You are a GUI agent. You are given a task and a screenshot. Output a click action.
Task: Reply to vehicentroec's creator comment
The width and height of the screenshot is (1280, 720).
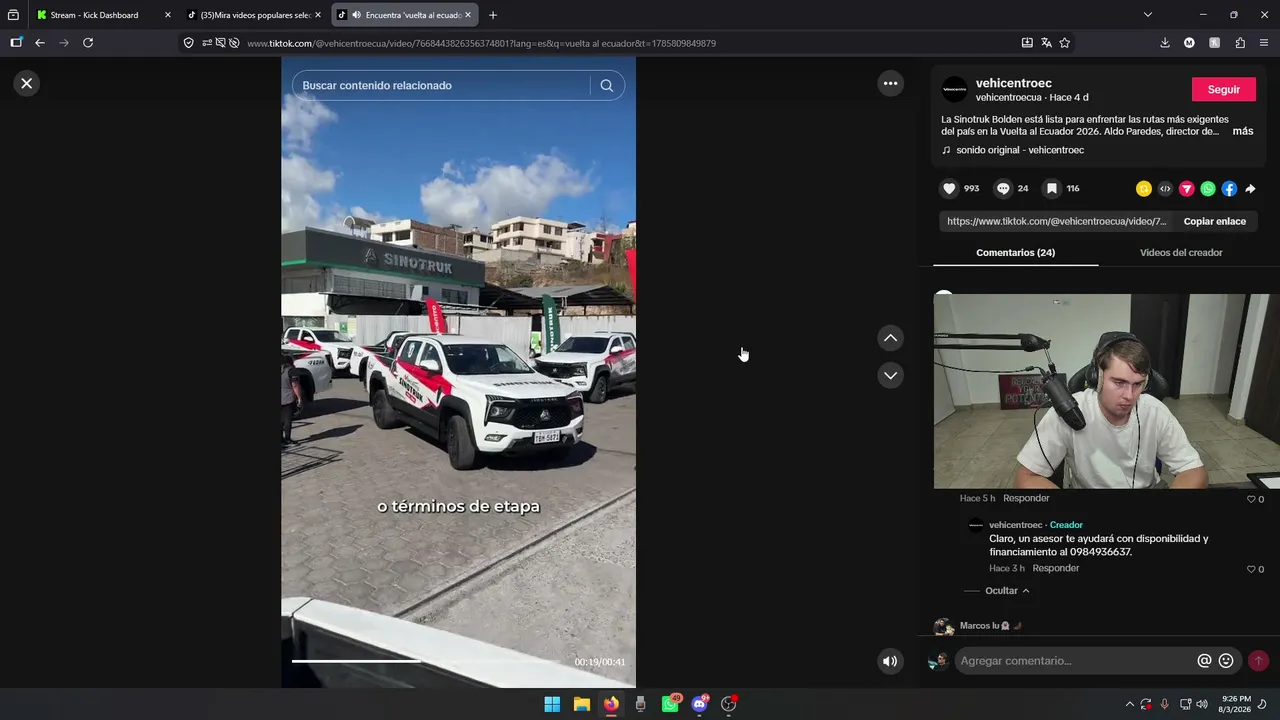1056,568
